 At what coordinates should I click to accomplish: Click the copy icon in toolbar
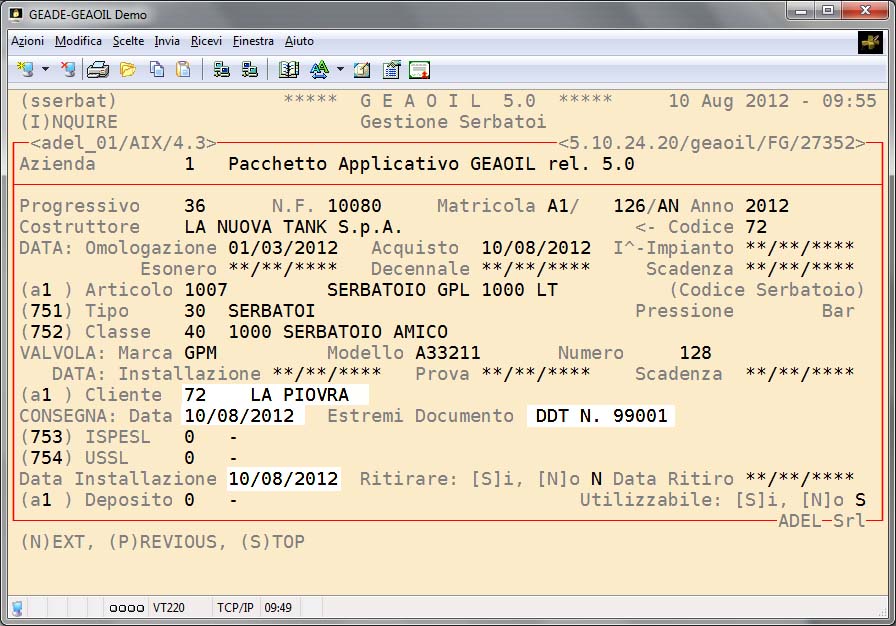point(157,69)
